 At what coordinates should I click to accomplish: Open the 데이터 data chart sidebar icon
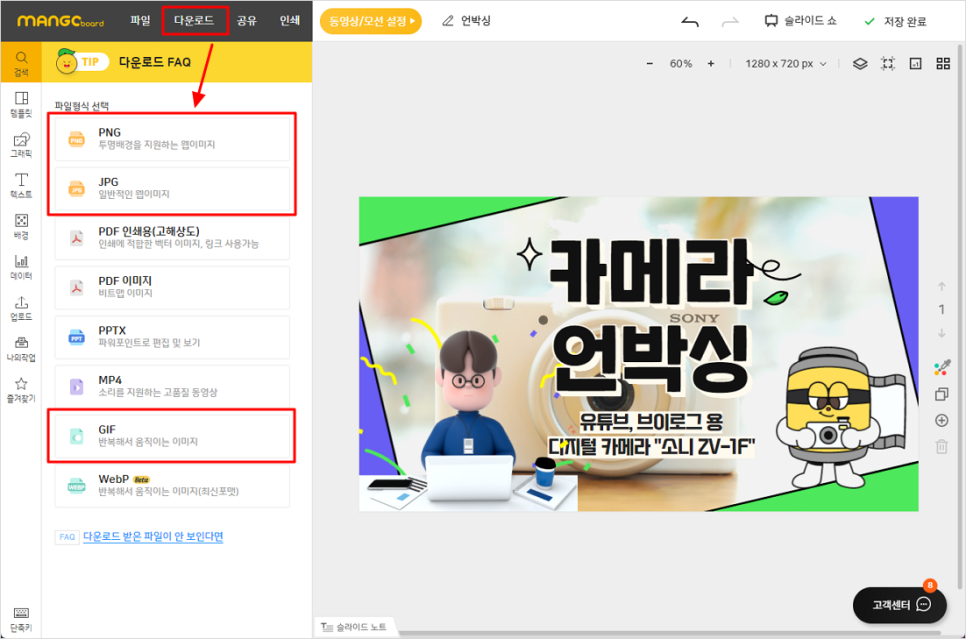(x=21, y=267)
